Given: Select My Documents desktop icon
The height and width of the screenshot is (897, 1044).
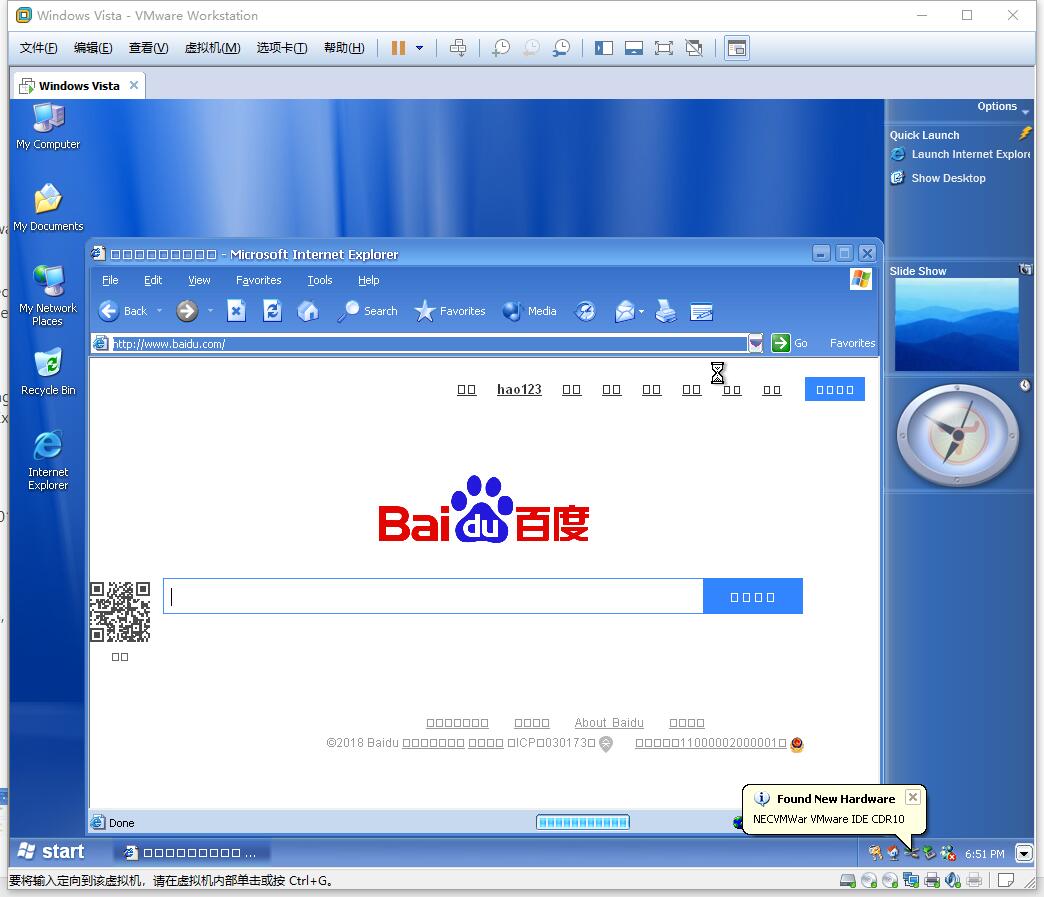Looking at the screenshot, I should click(x=48, y=208).
